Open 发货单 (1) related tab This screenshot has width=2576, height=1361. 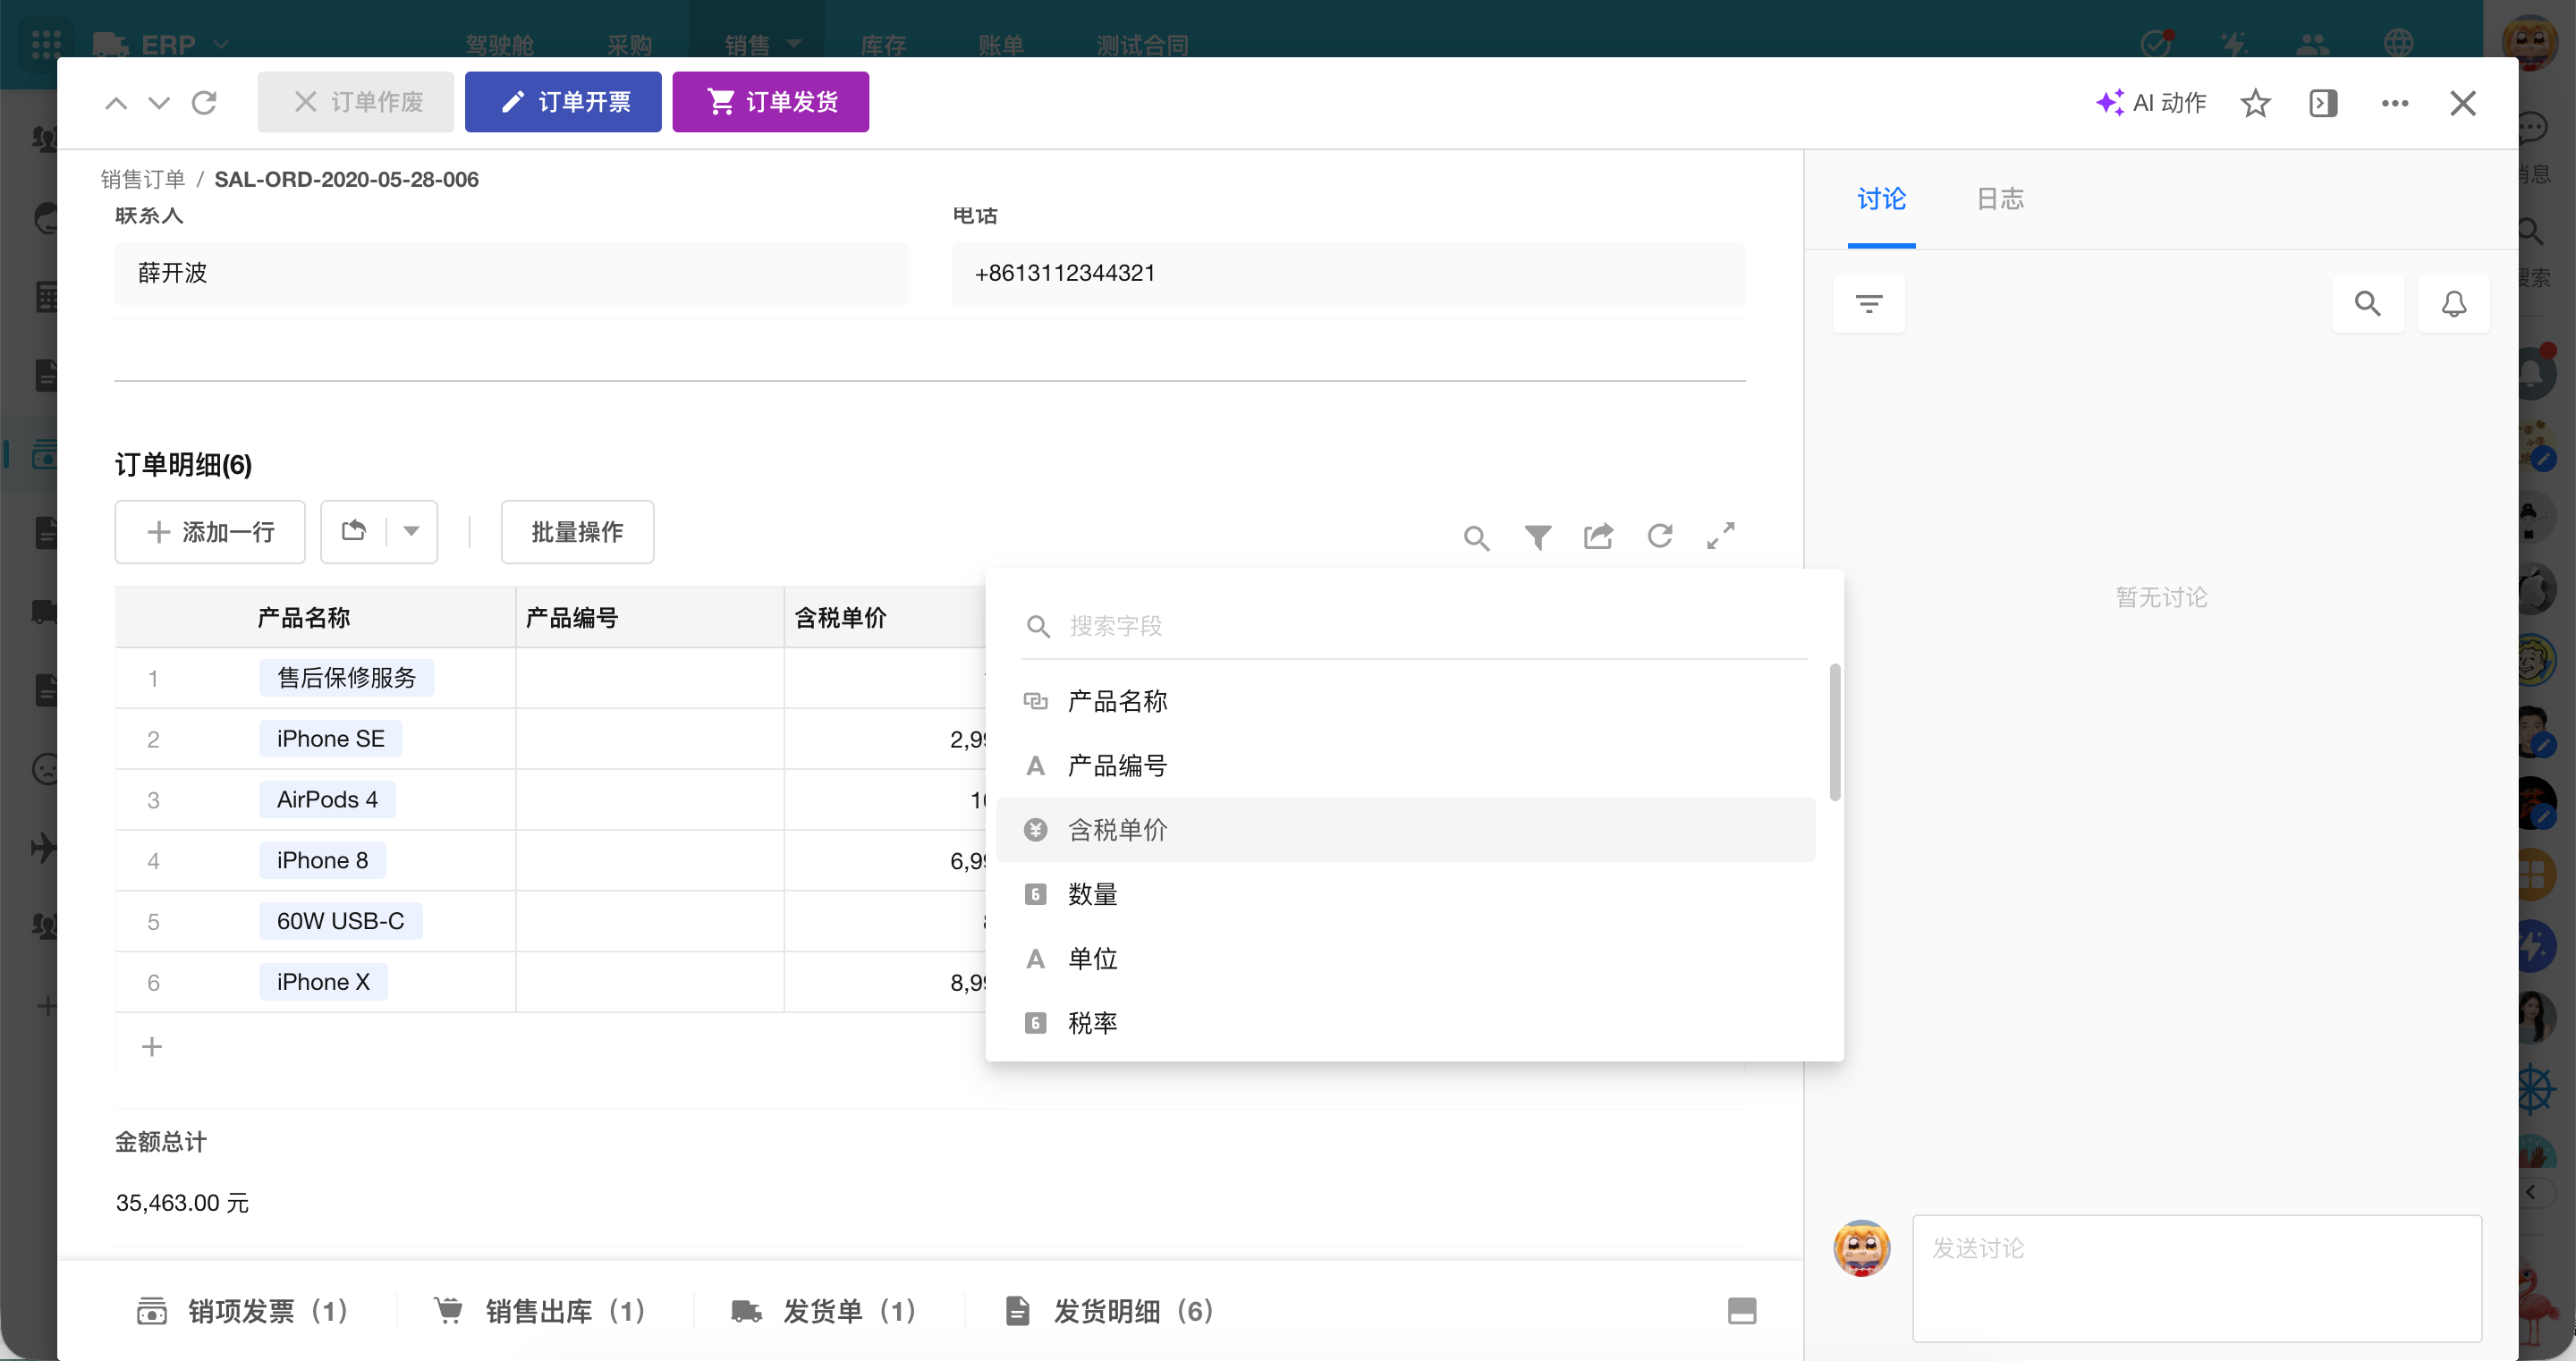point(824,1311)
